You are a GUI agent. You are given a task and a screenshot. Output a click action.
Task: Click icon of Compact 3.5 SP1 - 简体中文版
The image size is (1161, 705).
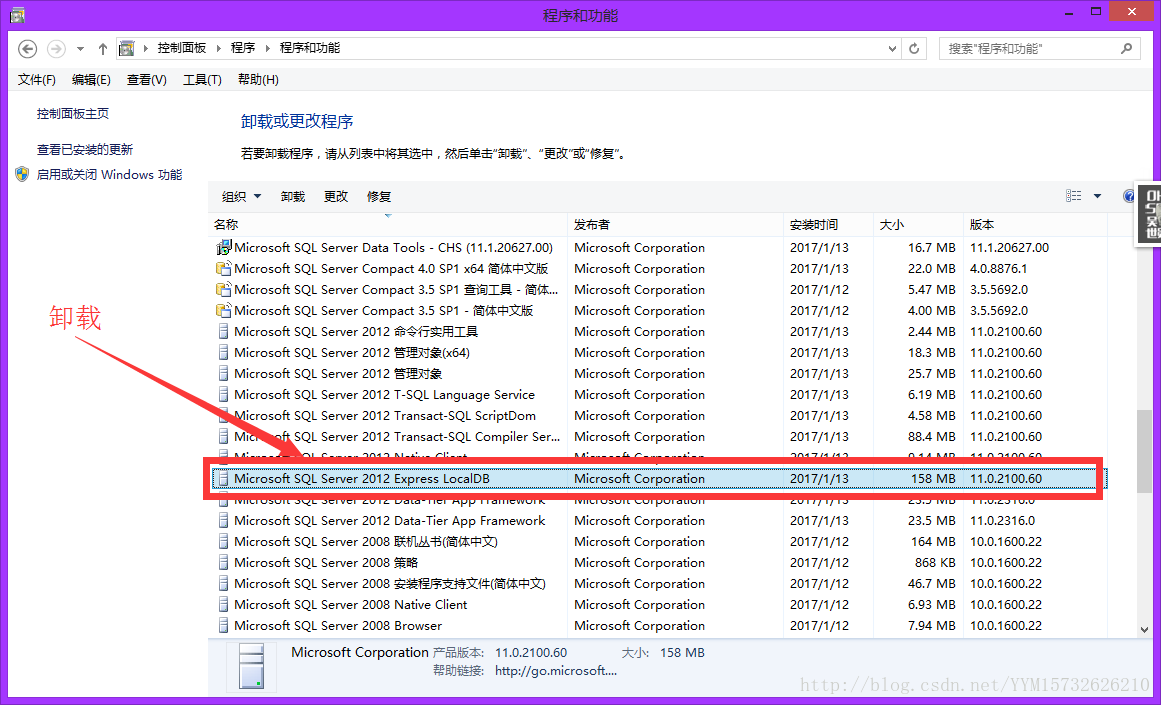click(223, 310)
